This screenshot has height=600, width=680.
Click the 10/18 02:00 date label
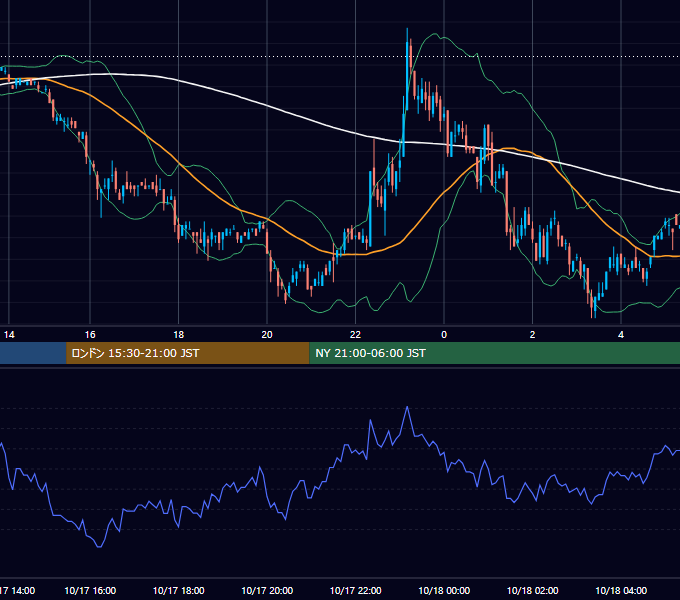(533, 590)
